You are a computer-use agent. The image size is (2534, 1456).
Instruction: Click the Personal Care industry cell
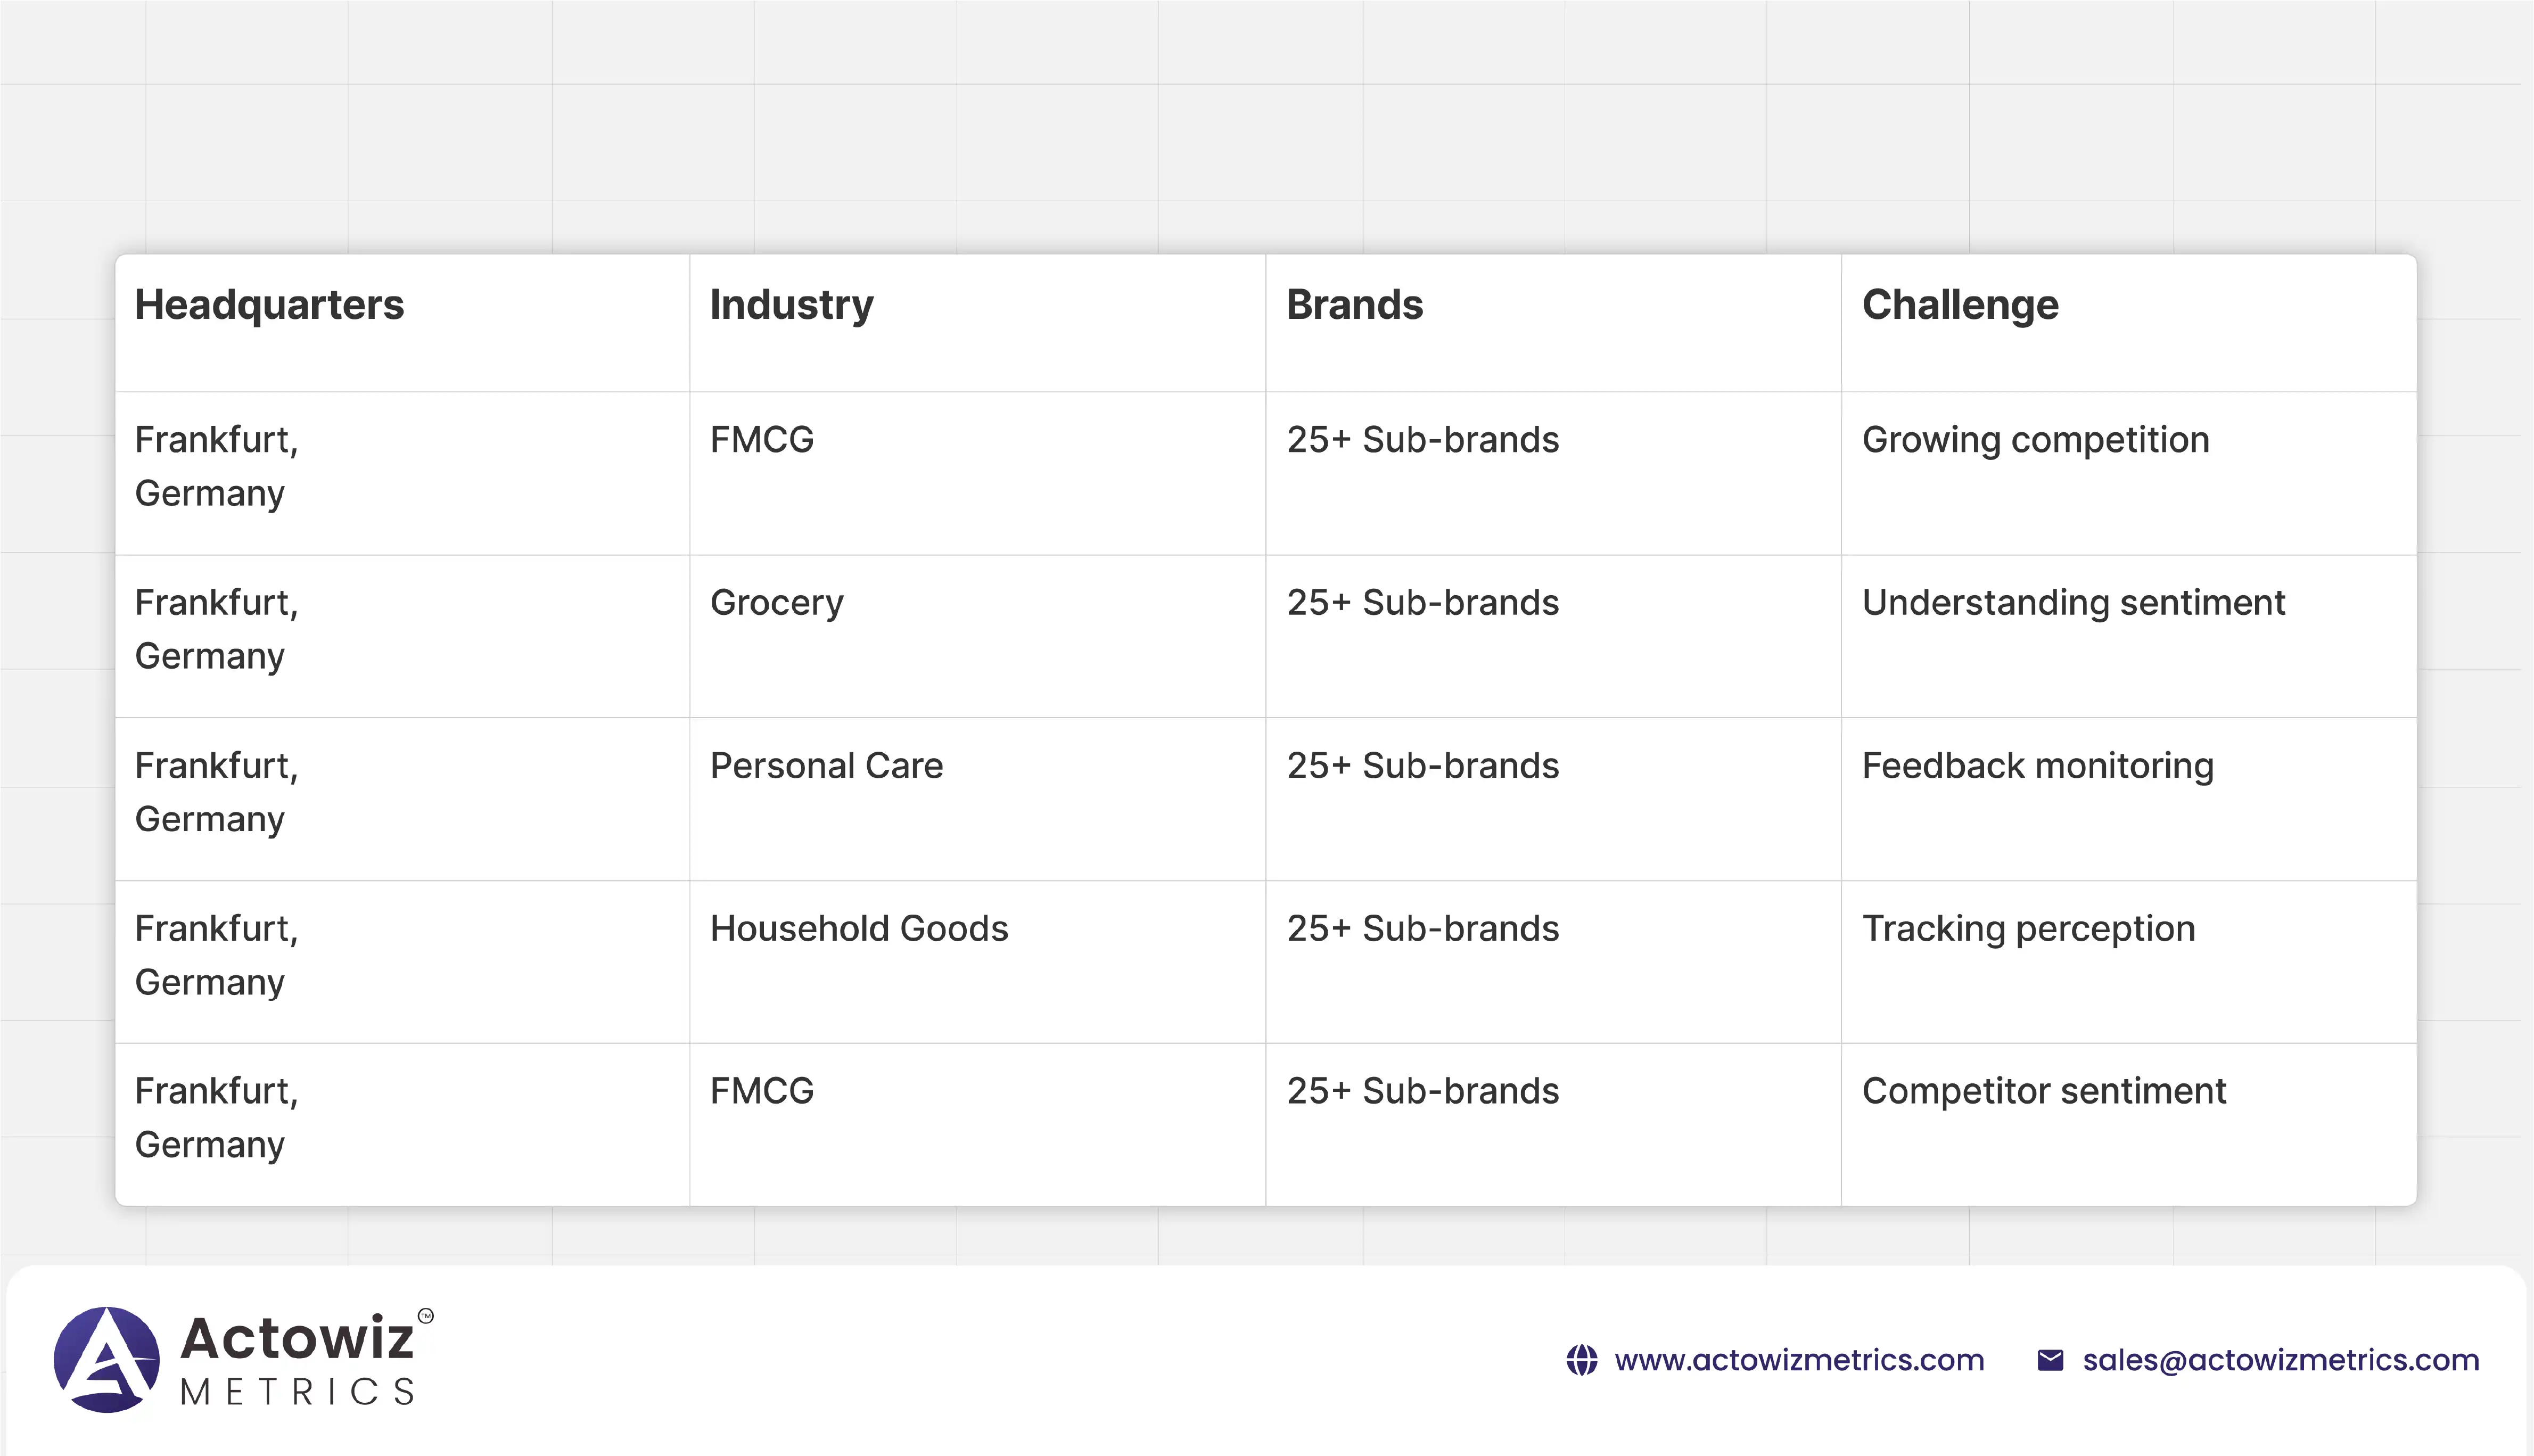[x=826, y=766]
